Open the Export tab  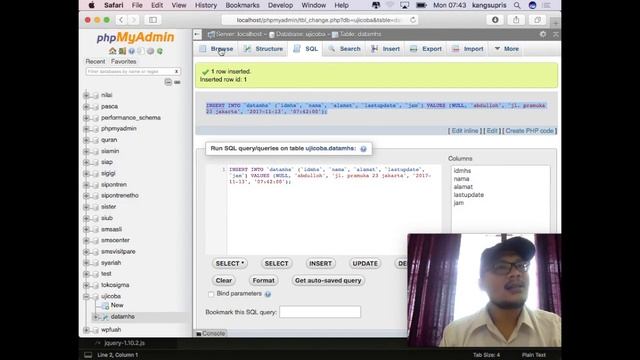(426, 49)
